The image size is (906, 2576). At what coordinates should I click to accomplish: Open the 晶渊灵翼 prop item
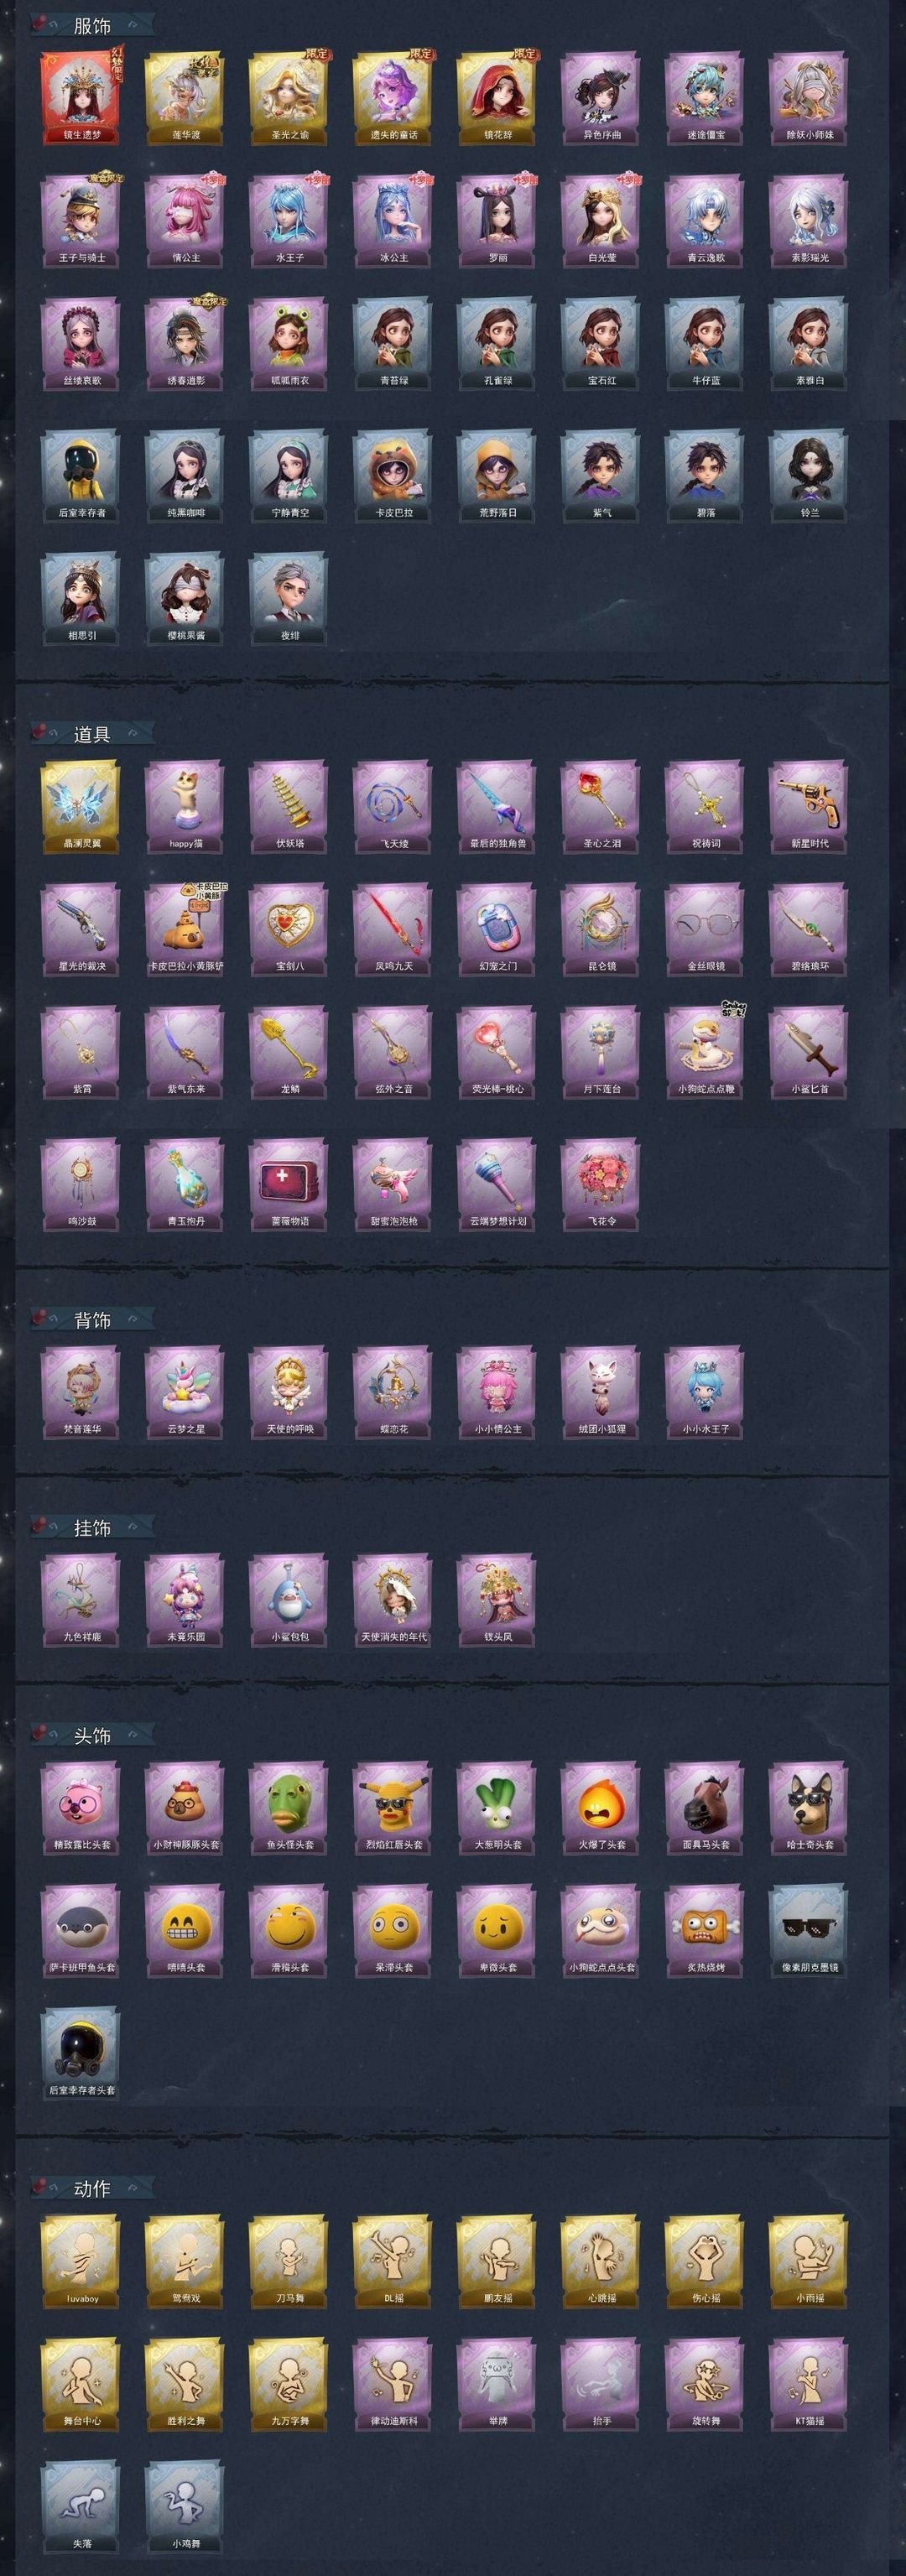coord(81,807)
